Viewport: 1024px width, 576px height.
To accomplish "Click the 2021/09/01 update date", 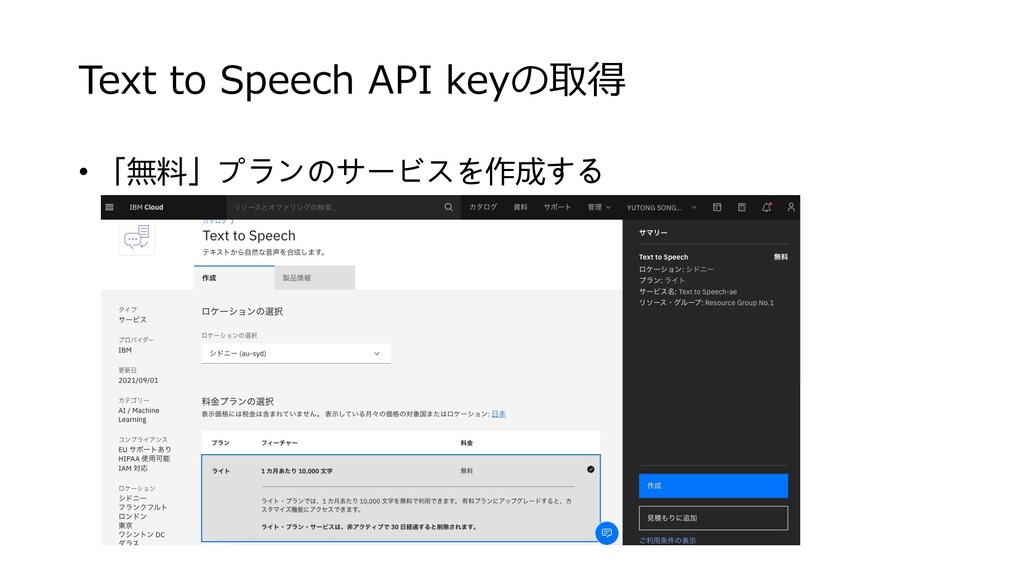I will 138,380.
